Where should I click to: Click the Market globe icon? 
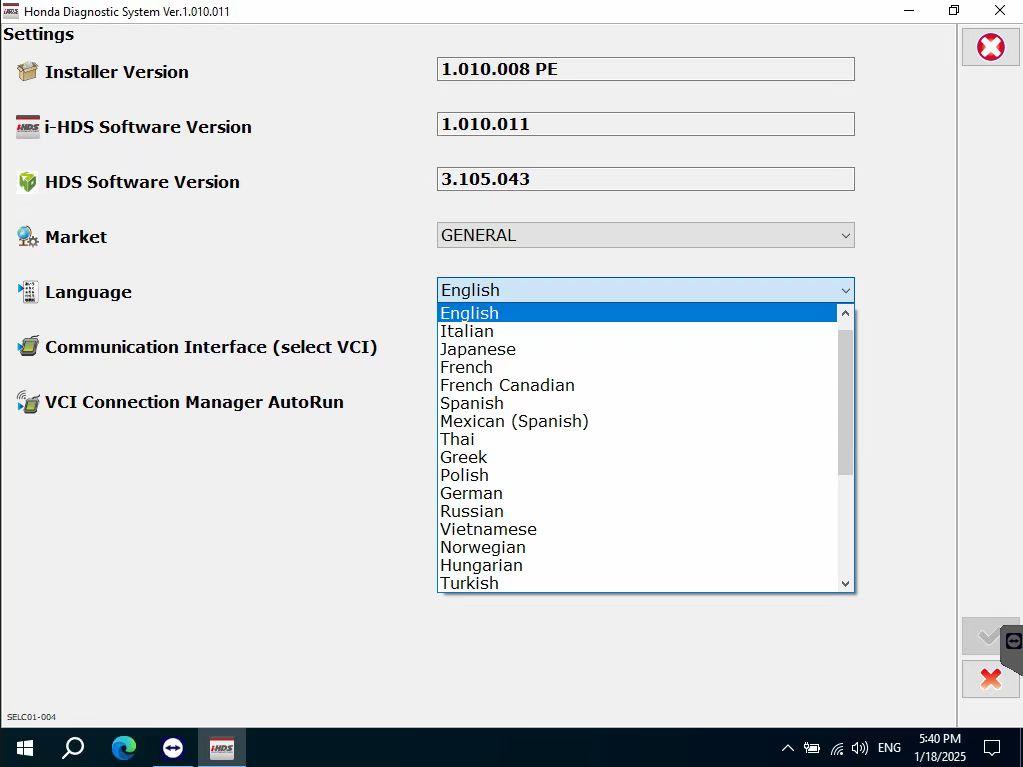(27, 237)
